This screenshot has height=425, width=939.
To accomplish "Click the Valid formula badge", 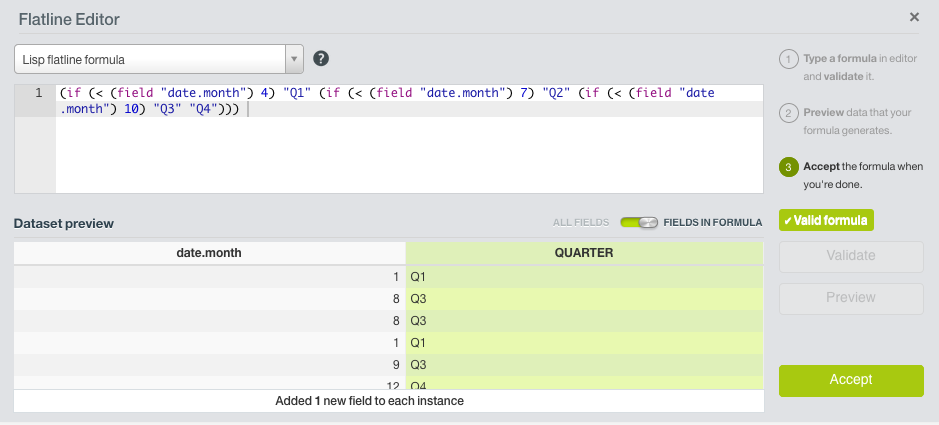I will (826, 220).
